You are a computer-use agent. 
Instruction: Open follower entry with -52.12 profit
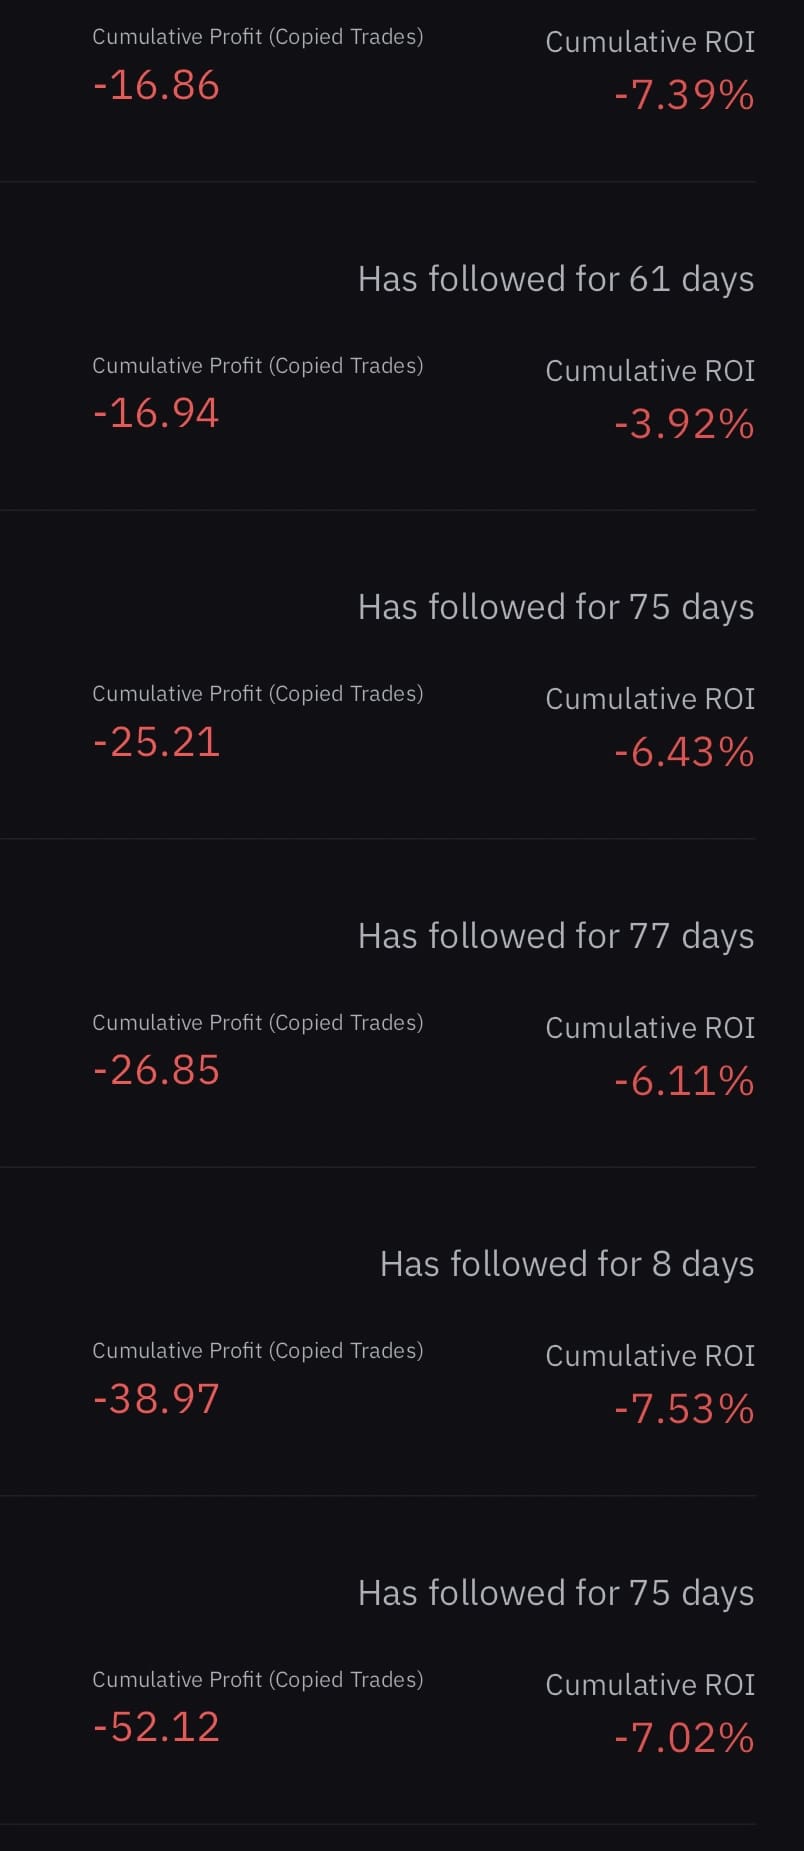pyautogui.click(x=156, y=1728)
